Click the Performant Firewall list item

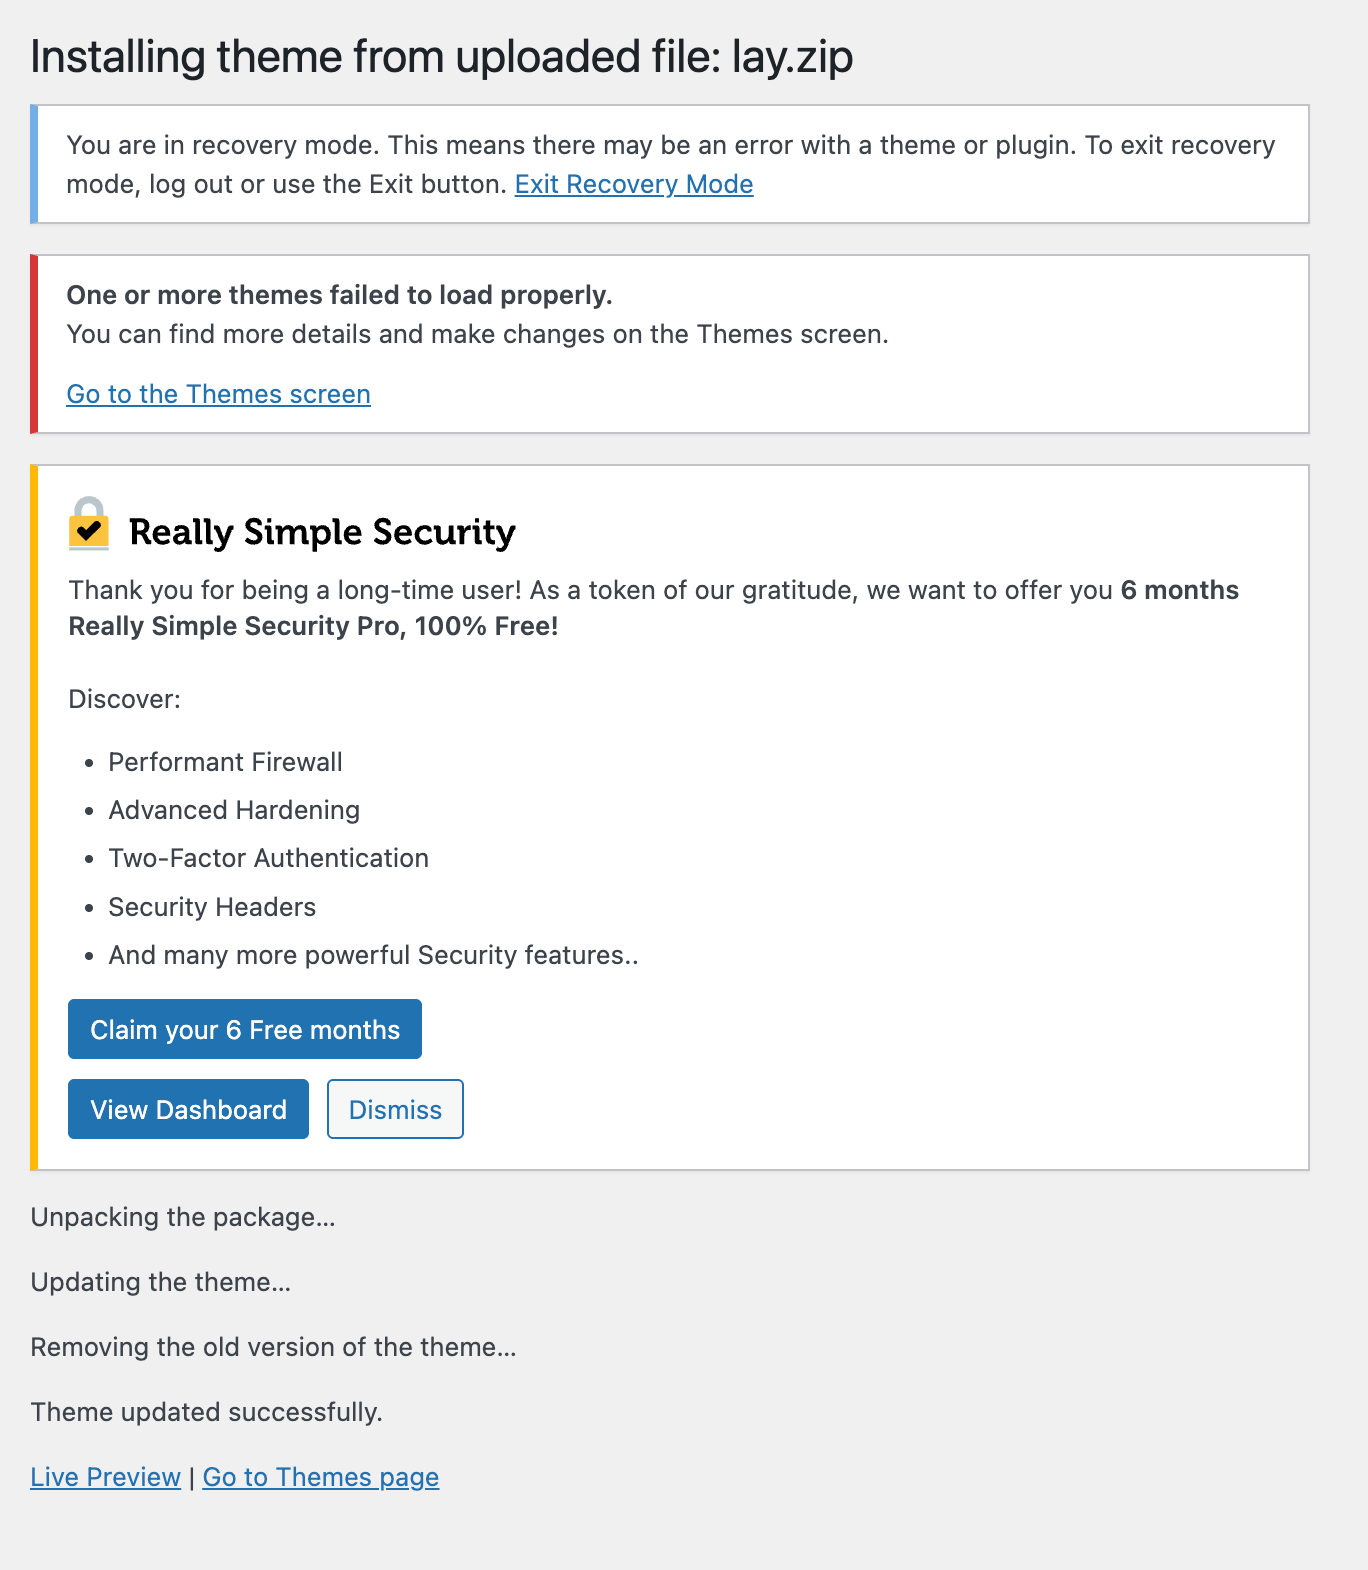click(x=224, y=762)
